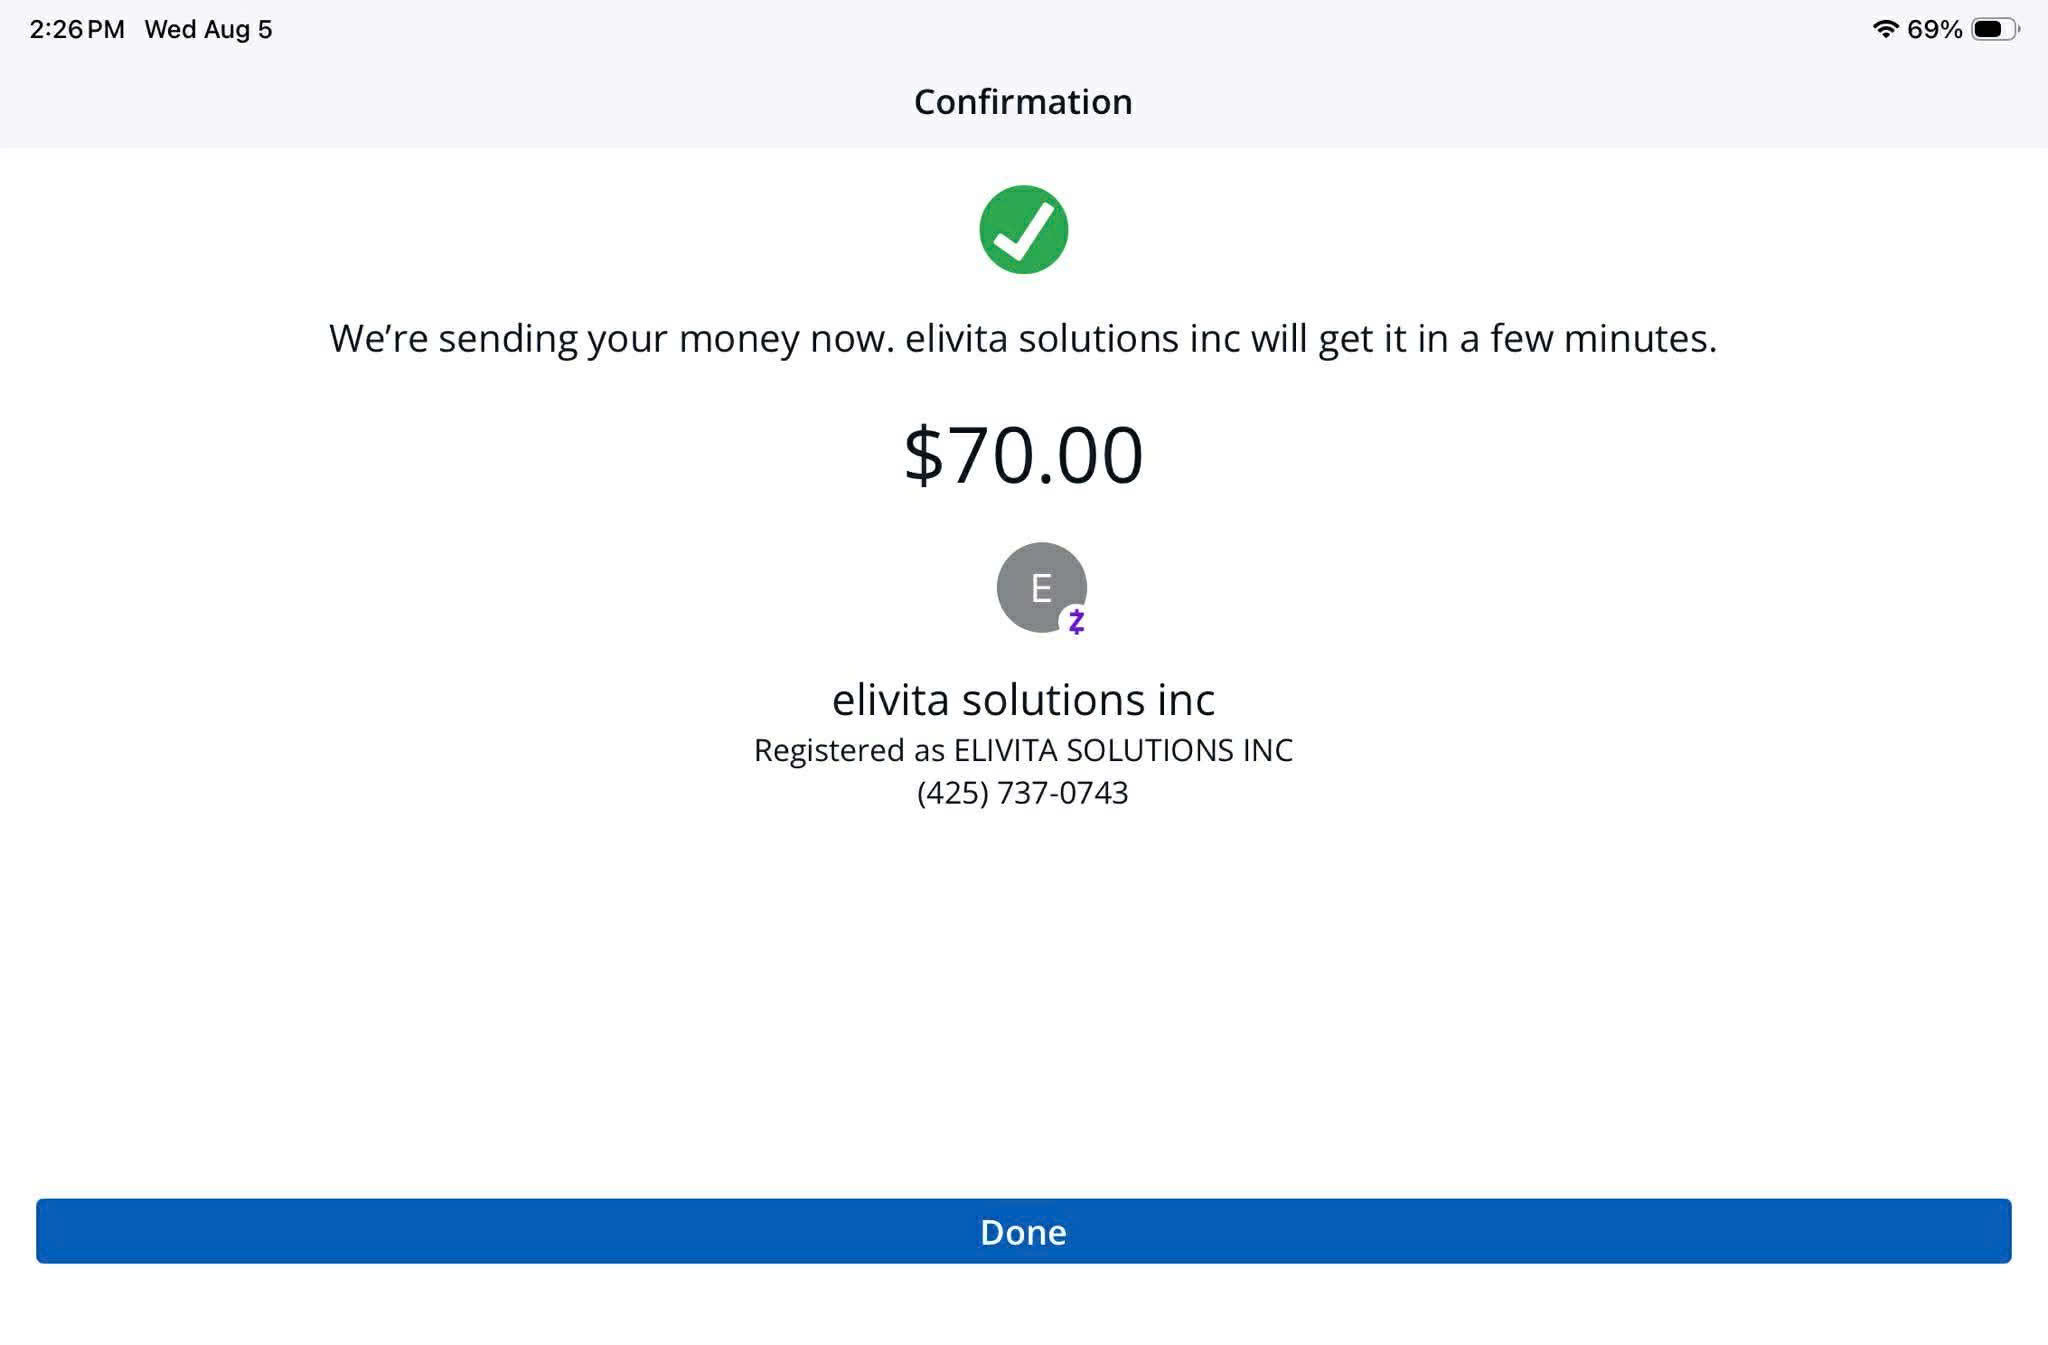
Task: Click the dollar sign of the amount
Action: click(923, 455)
